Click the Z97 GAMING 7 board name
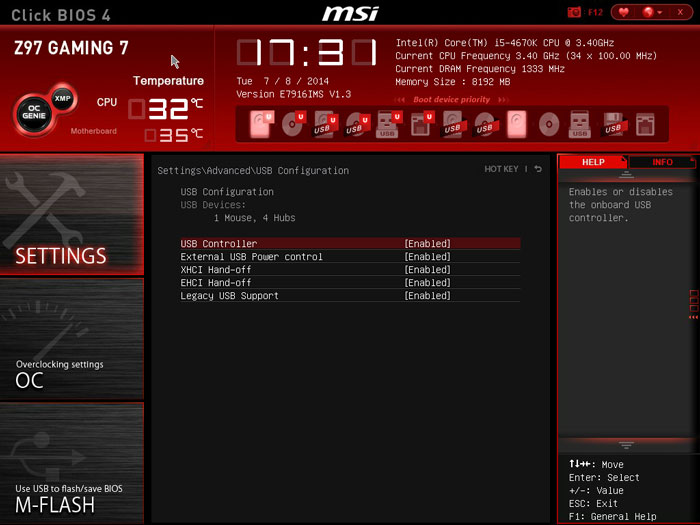The width and height of the screenshot is (700, 525). click(71, 48)
